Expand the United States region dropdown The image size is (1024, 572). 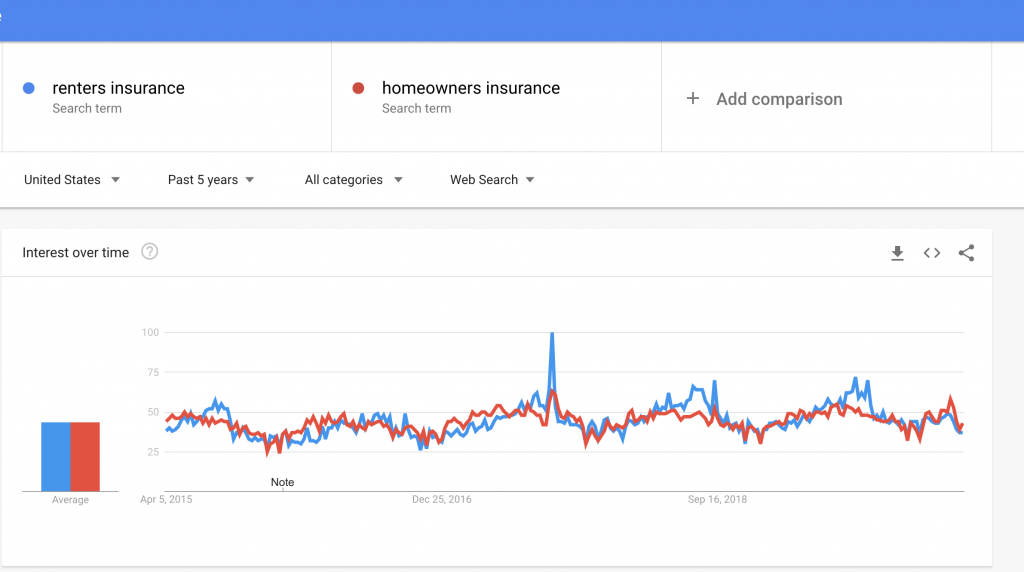(72, 180)
